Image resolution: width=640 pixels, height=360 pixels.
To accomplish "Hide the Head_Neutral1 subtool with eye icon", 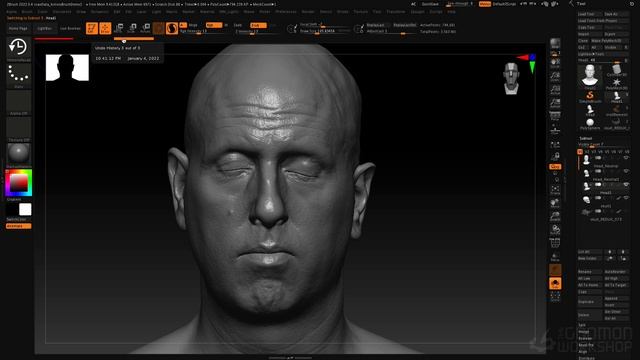I will pos(626,171).
